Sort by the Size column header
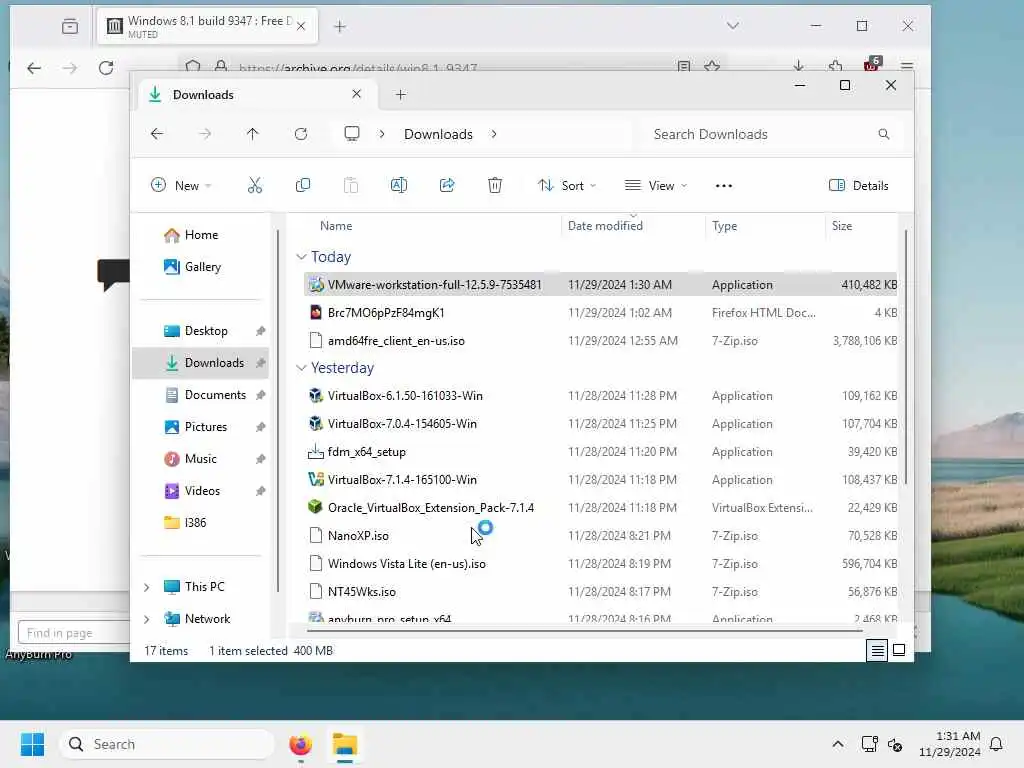Viewport: 1024px width, 768px height. coord(842,226)
